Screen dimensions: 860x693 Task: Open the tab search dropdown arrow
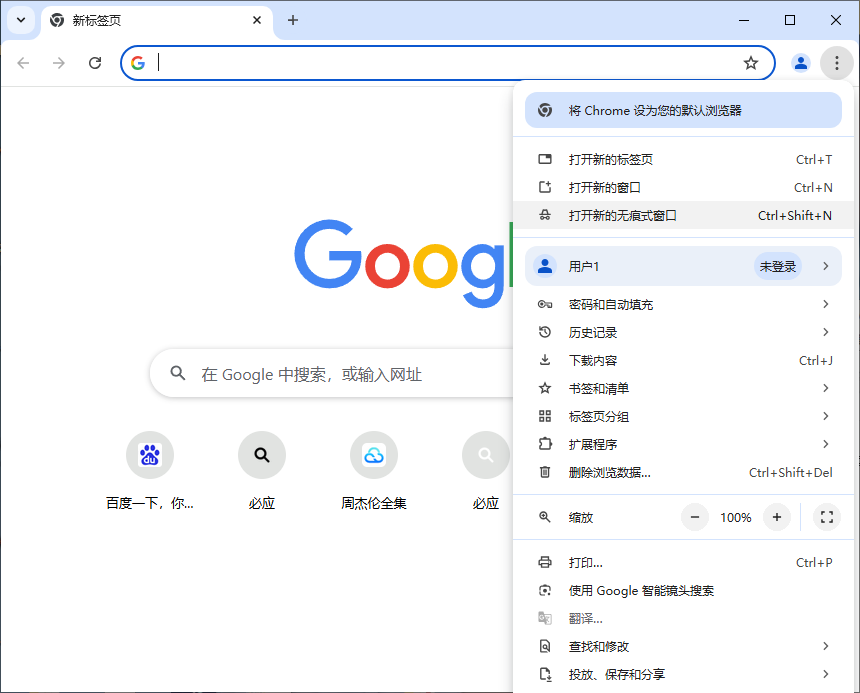(22, 20)
